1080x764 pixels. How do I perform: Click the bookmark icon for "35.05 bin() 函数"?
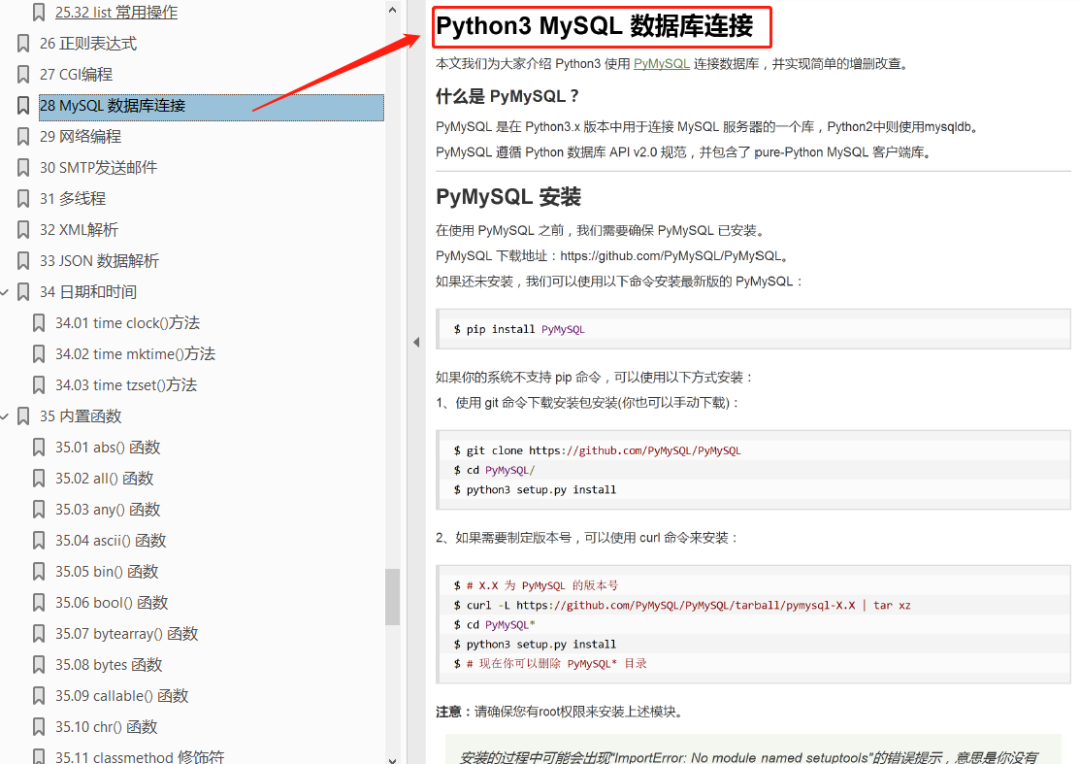[x=38, y=571]
